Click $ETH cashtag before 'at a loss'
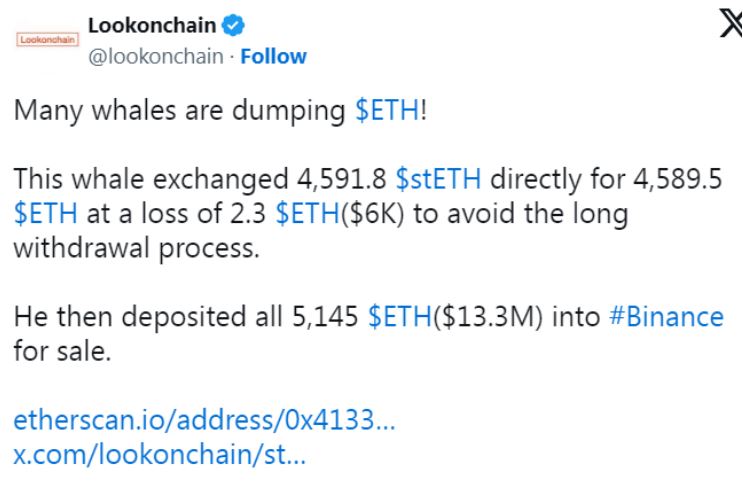 click(x=45, y=213)
